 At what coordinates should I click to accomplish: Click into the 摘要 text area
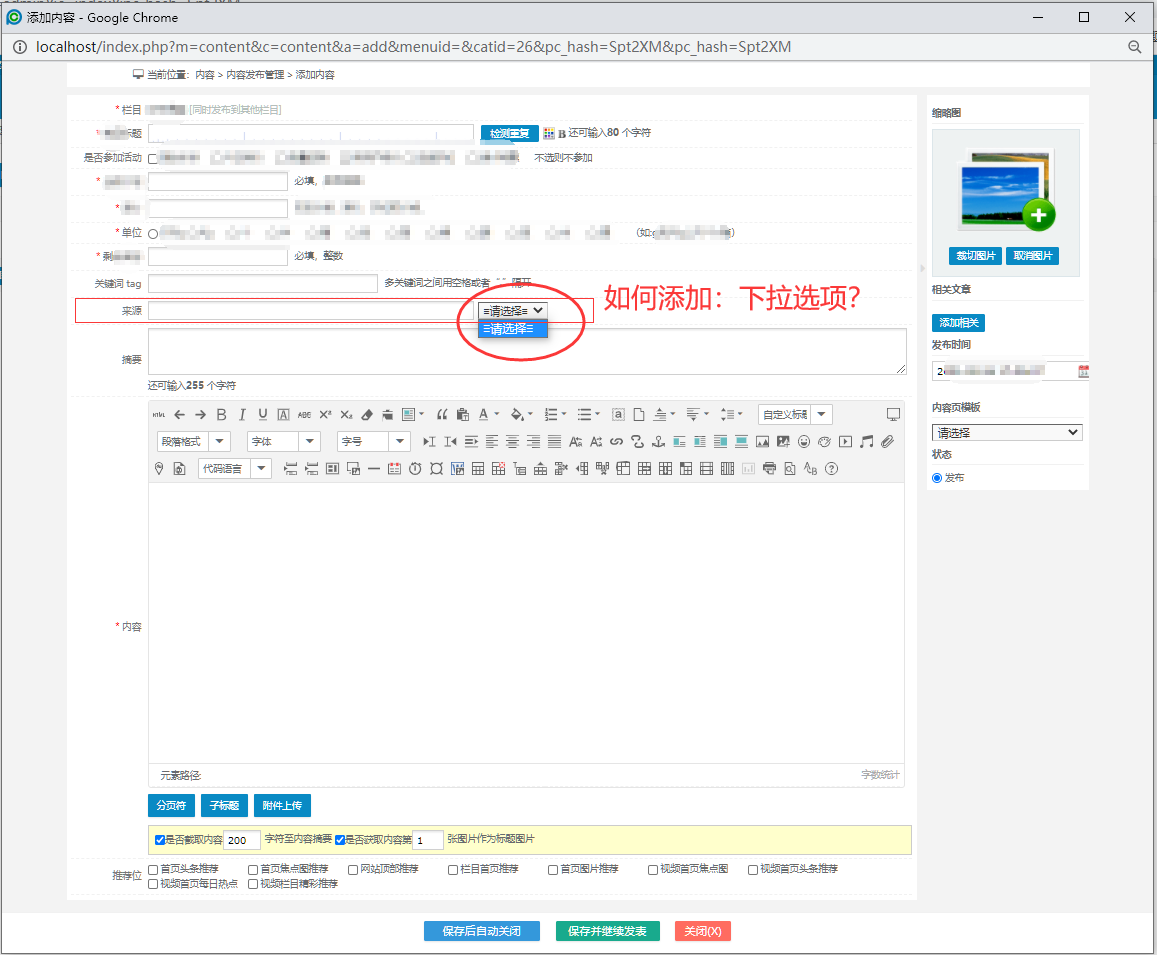coord(527,351)
